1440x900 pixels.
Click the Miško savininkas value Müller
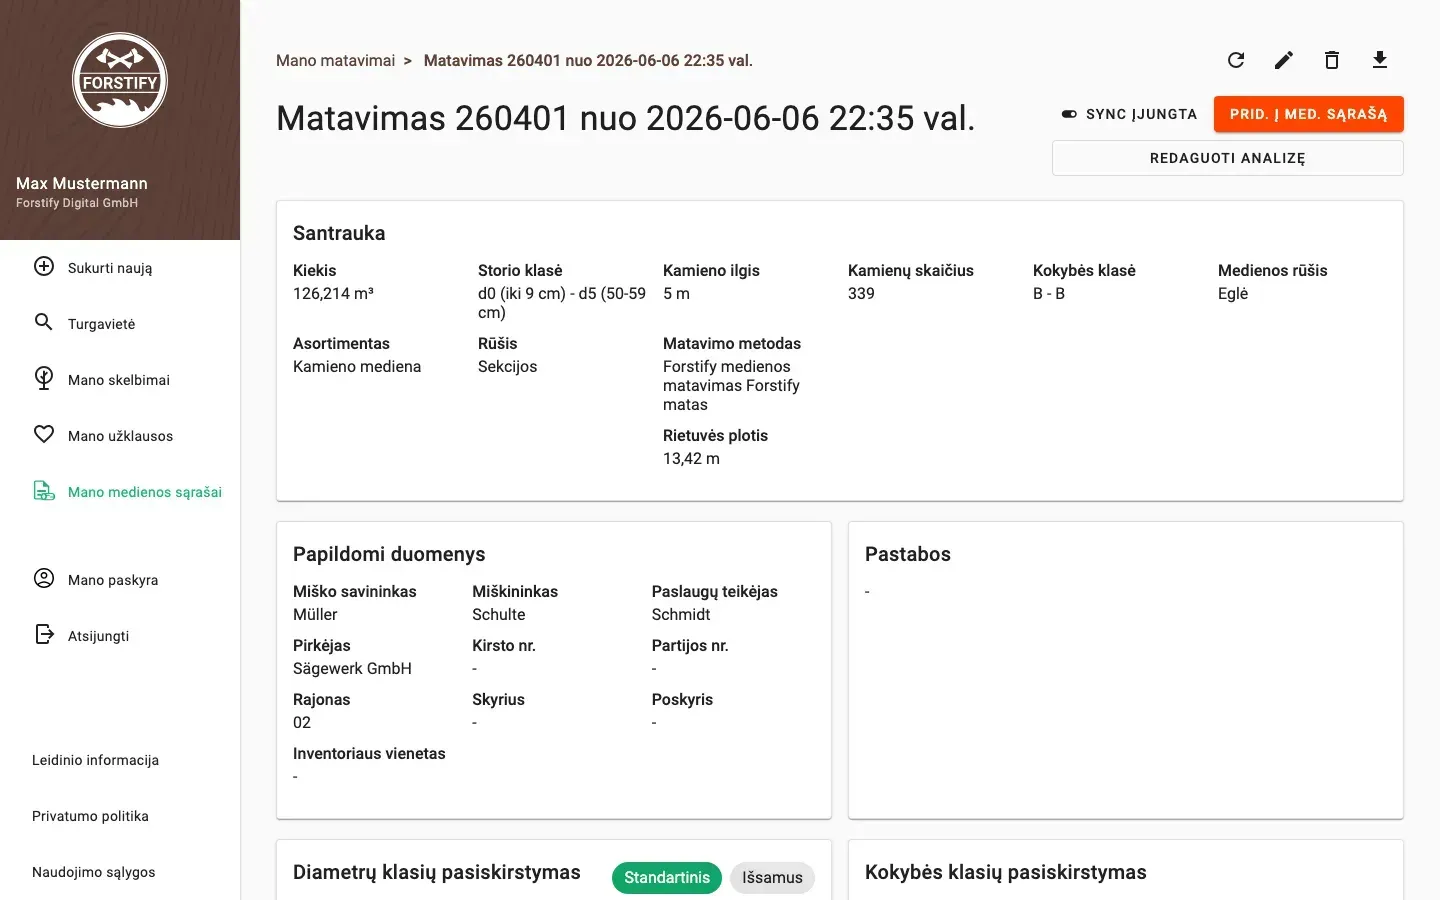tap(315, 615)
